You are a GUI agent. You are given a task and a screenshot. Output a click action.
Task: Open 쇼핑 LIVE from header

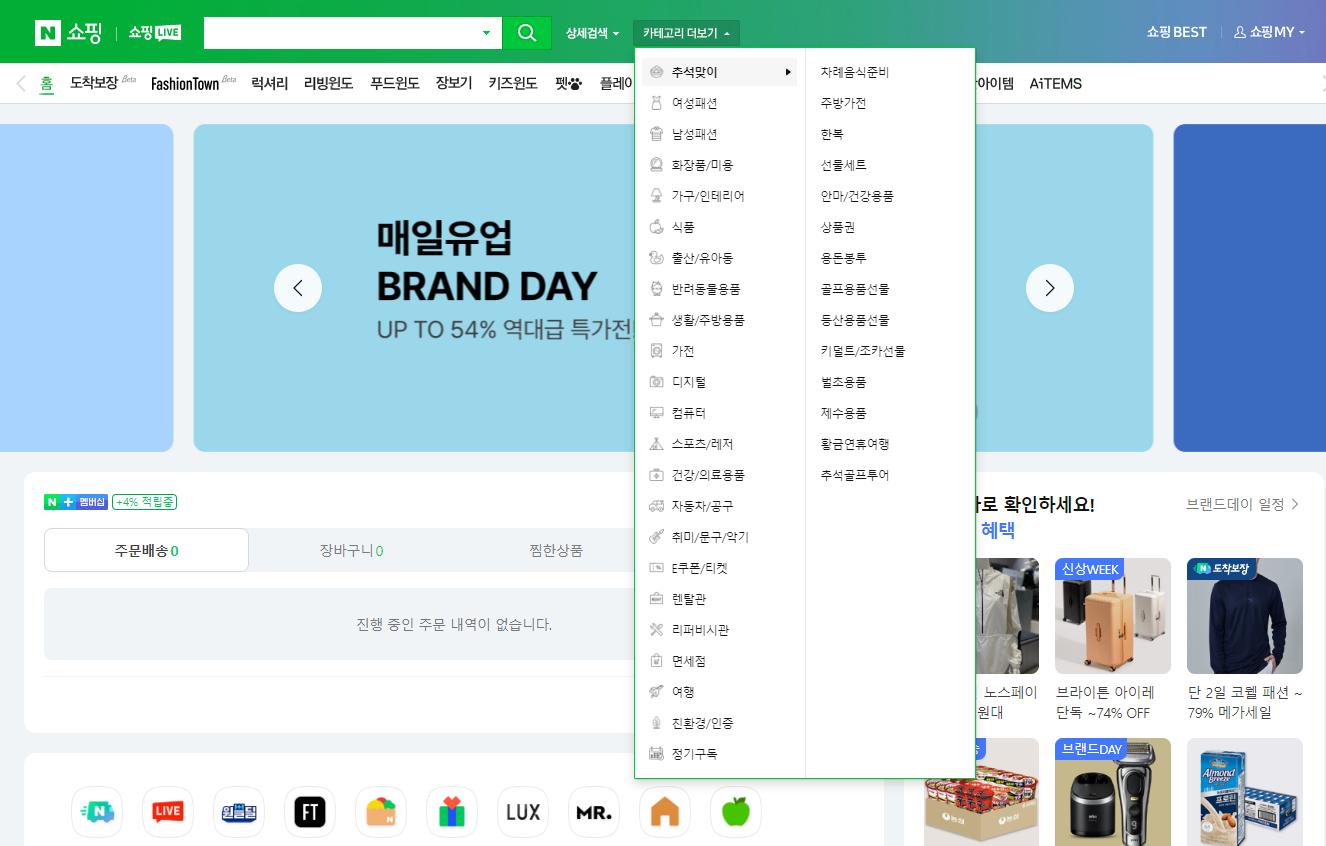[154, 32]
